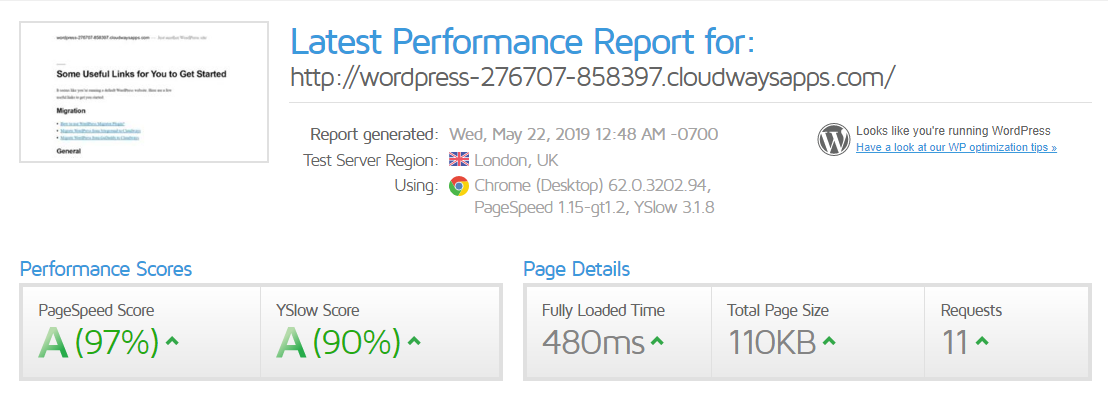Click the arrow next to 11 requests
This screenshot has height=395, width=1108.
pyautogui.click(x=982, y=341)
